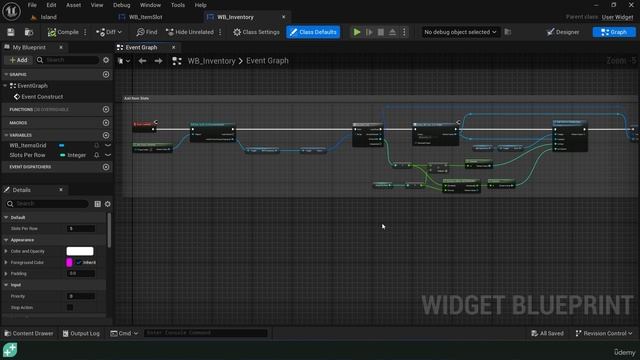Open Find in blueprint
This screenshot has height=360, width=640.
[147, 32]
